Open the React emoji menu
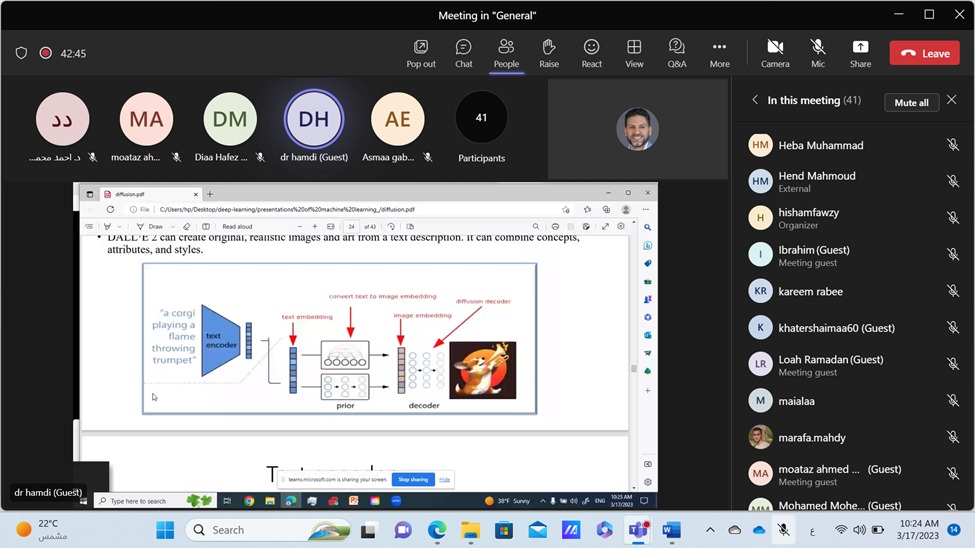 (x=592, y=53)
